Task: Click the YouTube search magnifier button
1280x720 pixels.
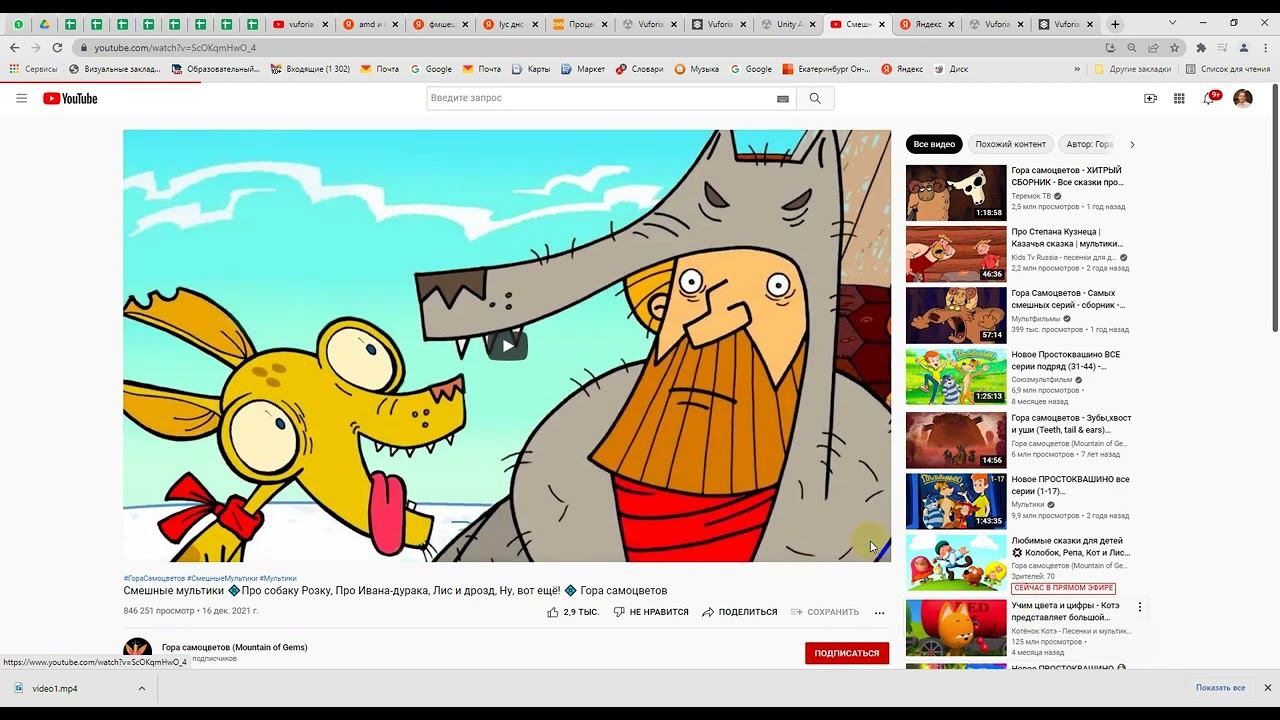Action: 815,98
